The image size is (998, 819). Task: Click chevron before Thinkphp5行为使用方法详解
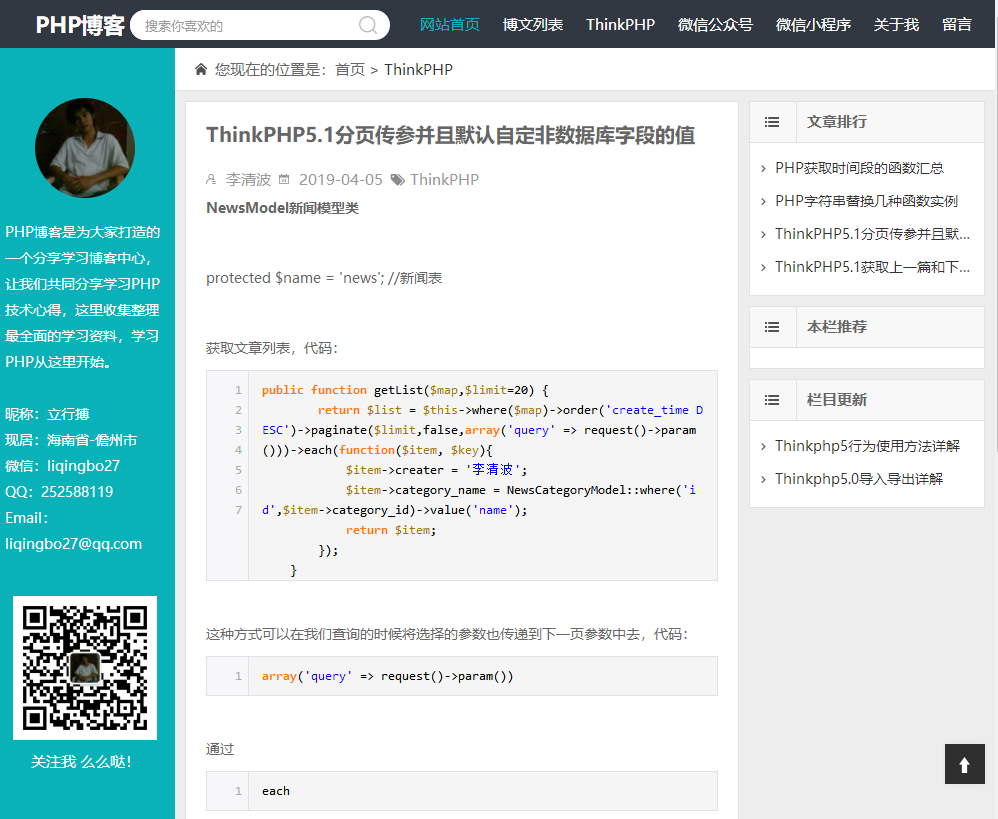coord(763,447)
